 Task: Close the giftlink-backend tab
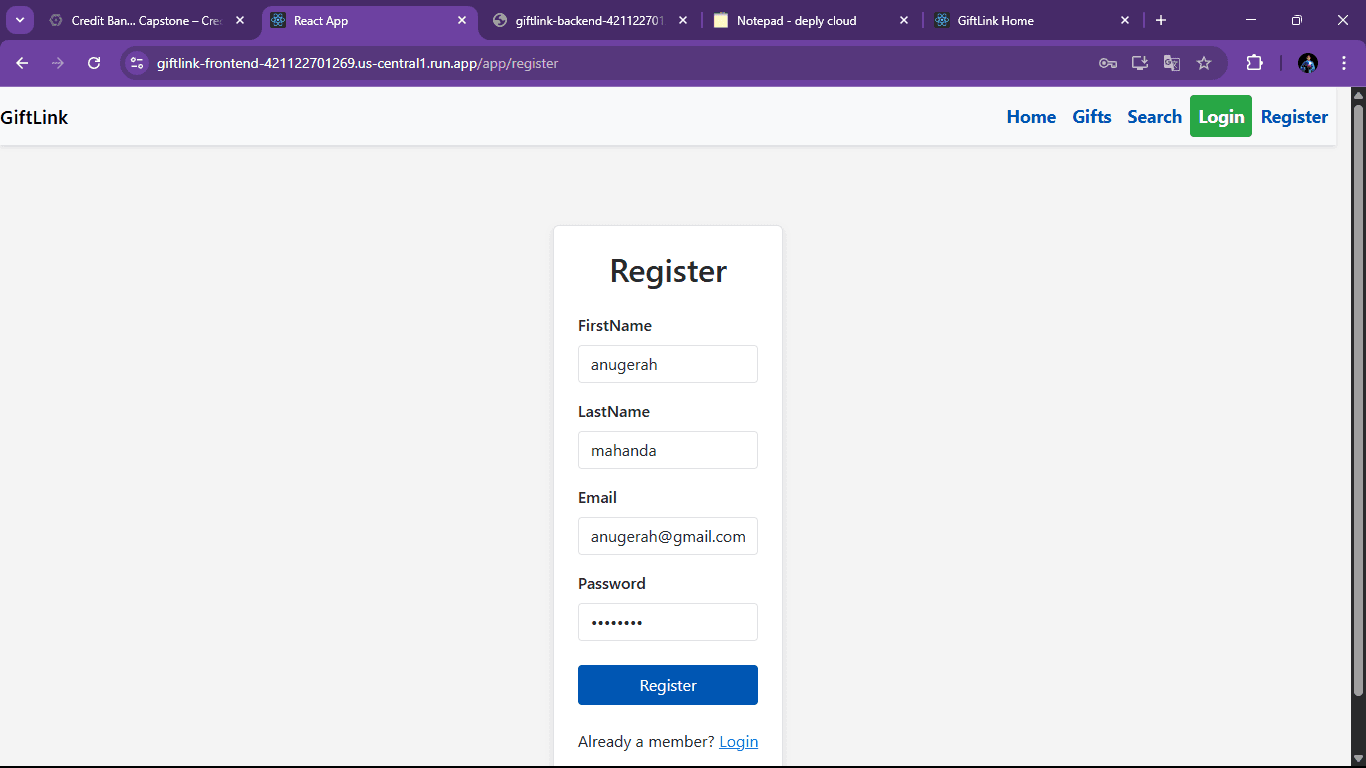click(x=682, y=20)
